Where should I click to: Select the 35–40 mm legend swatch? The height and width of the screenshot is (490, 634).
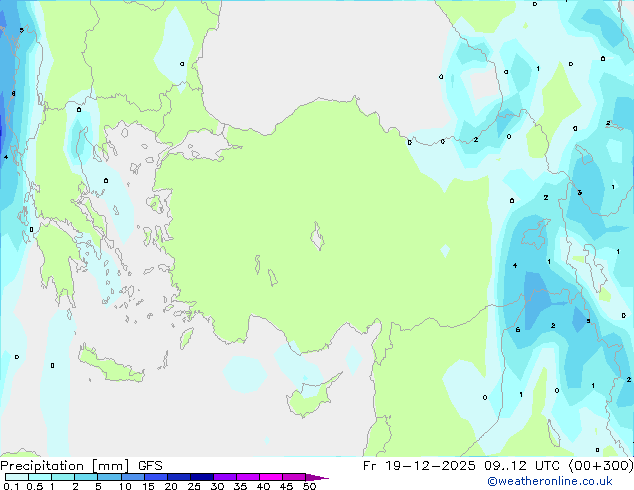pos(248,477)
